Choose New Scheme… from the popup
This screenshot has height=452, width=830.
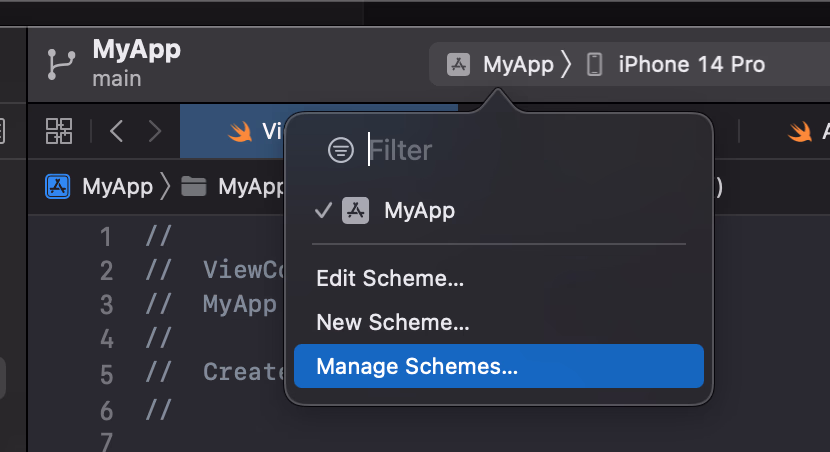coord(392,323)
